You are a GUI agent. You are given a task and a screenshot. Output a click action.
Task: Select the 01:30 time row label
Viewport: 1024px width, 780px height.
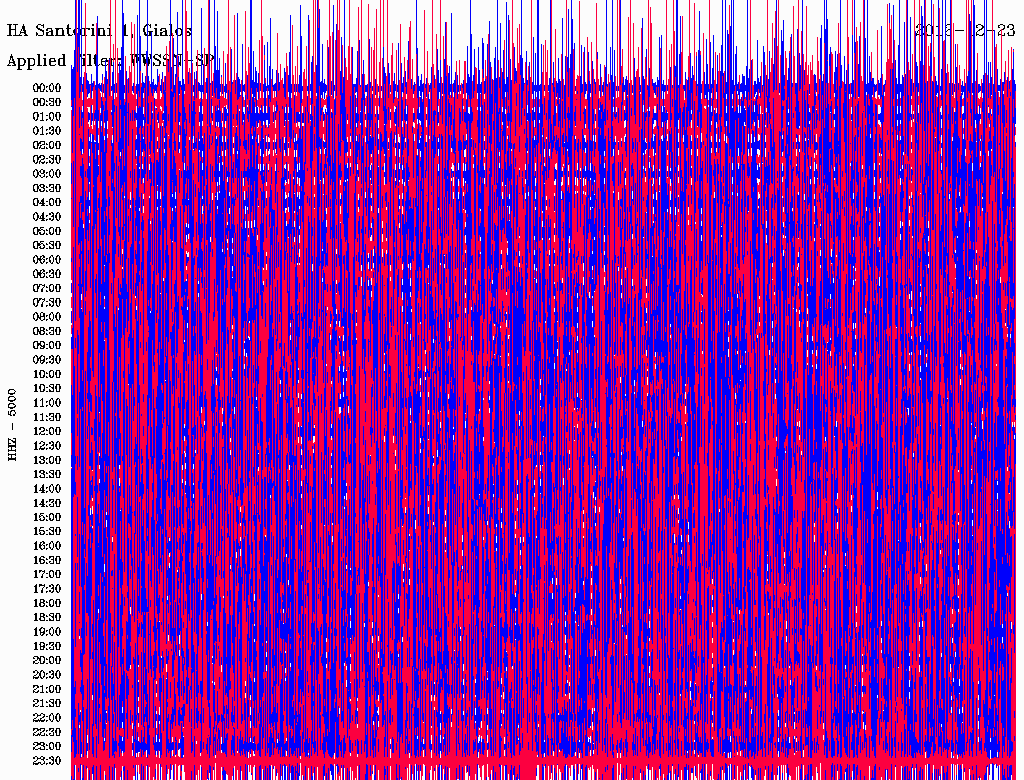click(47, 131)
